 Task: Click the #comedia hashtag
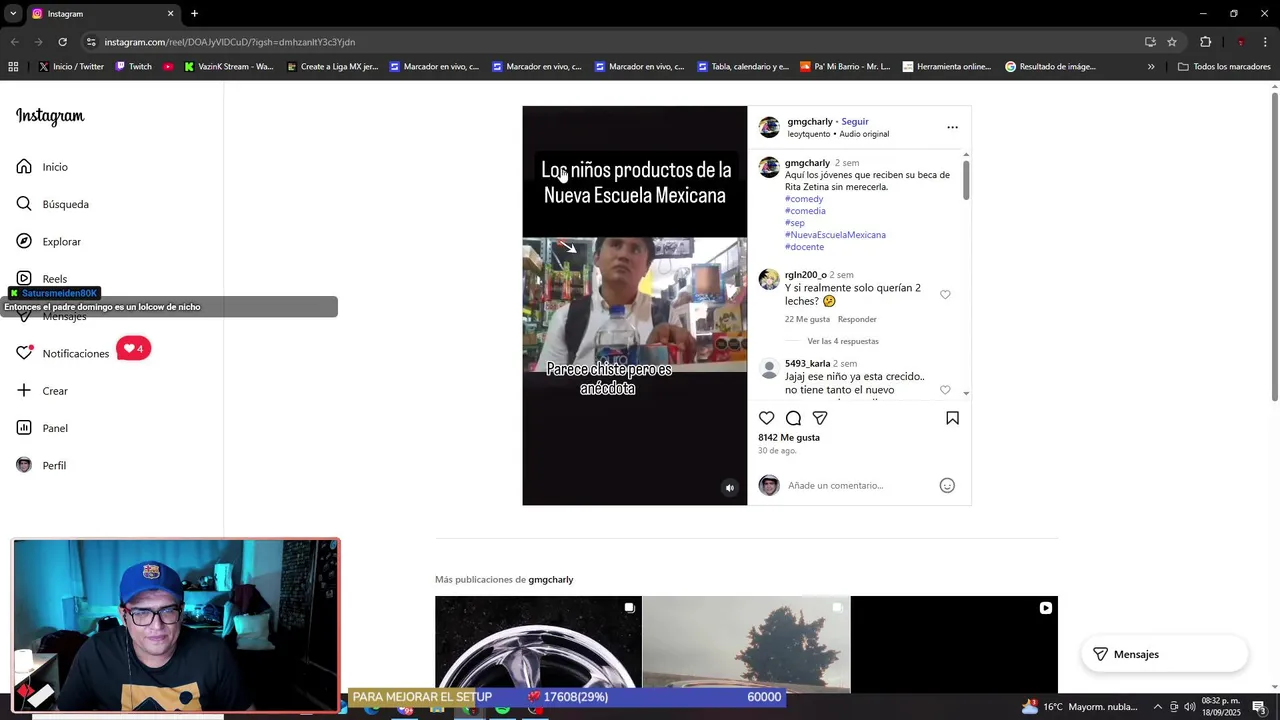(x=805, y=211)
